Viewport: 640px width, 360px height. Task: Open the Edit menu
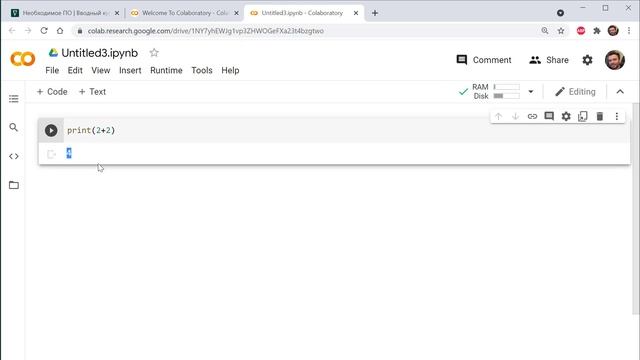75,70
